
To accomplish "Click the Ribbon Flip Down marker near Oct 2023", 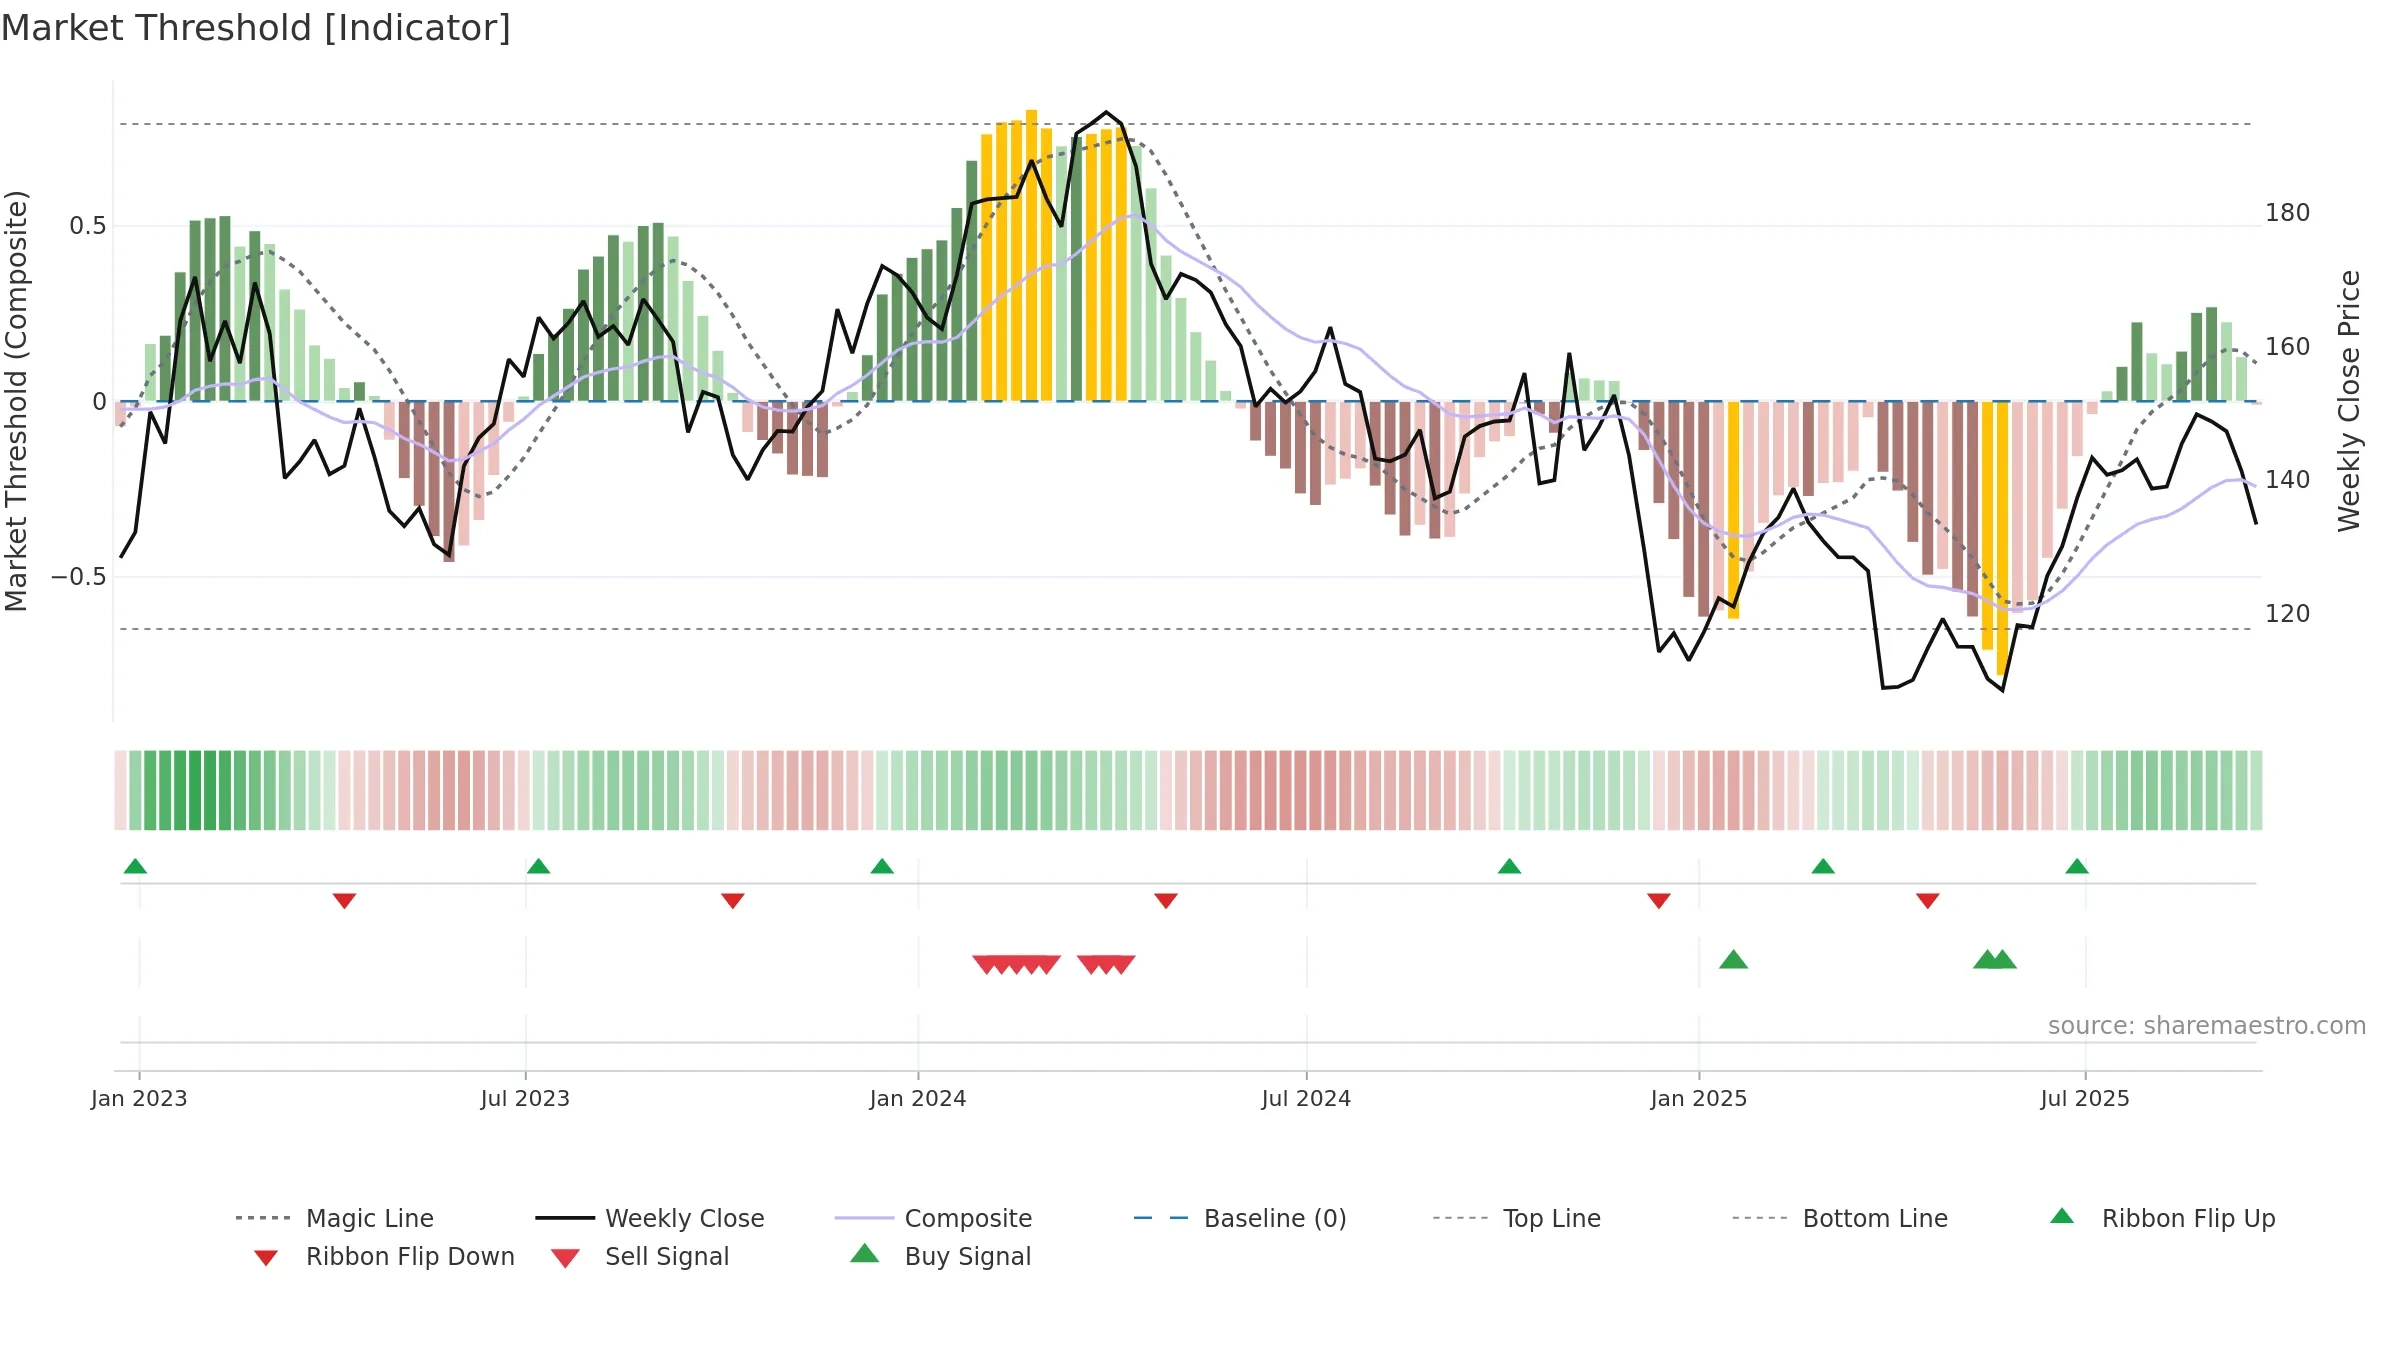I will pyautogui.click(x=732, y=901).
